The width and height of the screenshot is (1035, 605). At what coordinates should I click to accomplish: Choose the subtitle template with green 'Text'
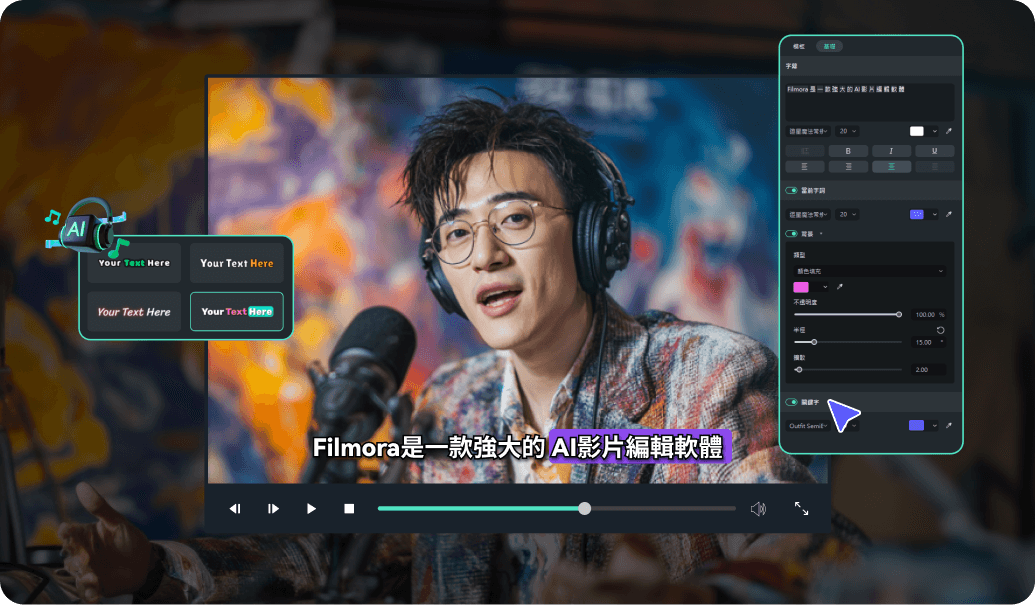click(134, 263)
